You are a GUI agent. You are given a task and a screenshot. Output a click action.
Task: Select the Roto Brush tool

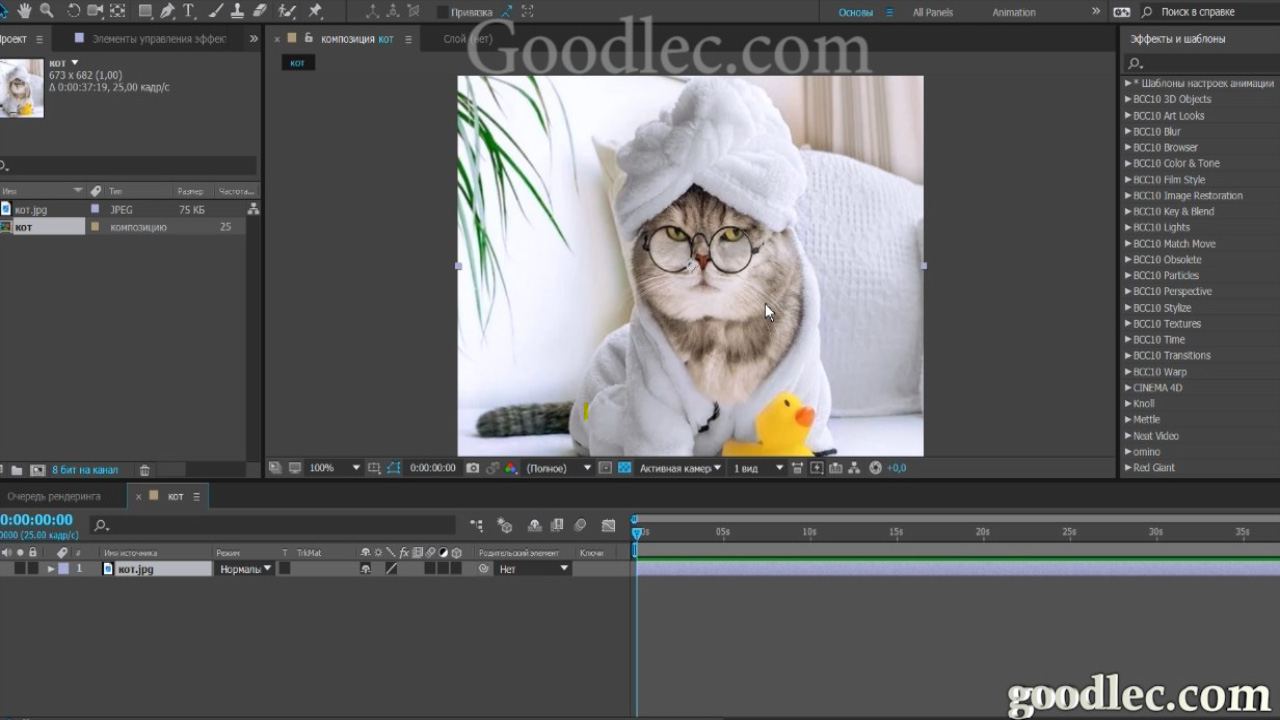click(287, 11)
